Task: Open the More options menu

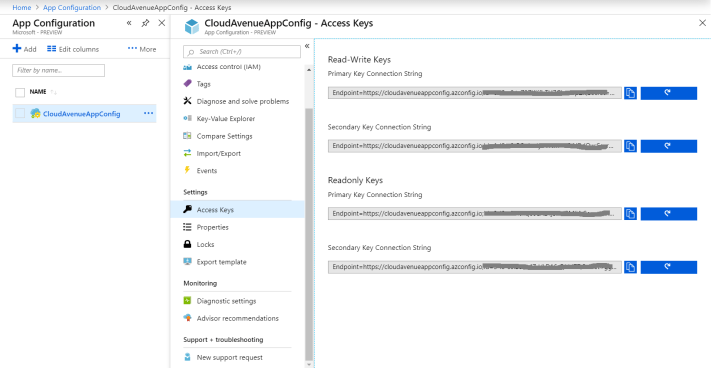Action: (142, 49)
